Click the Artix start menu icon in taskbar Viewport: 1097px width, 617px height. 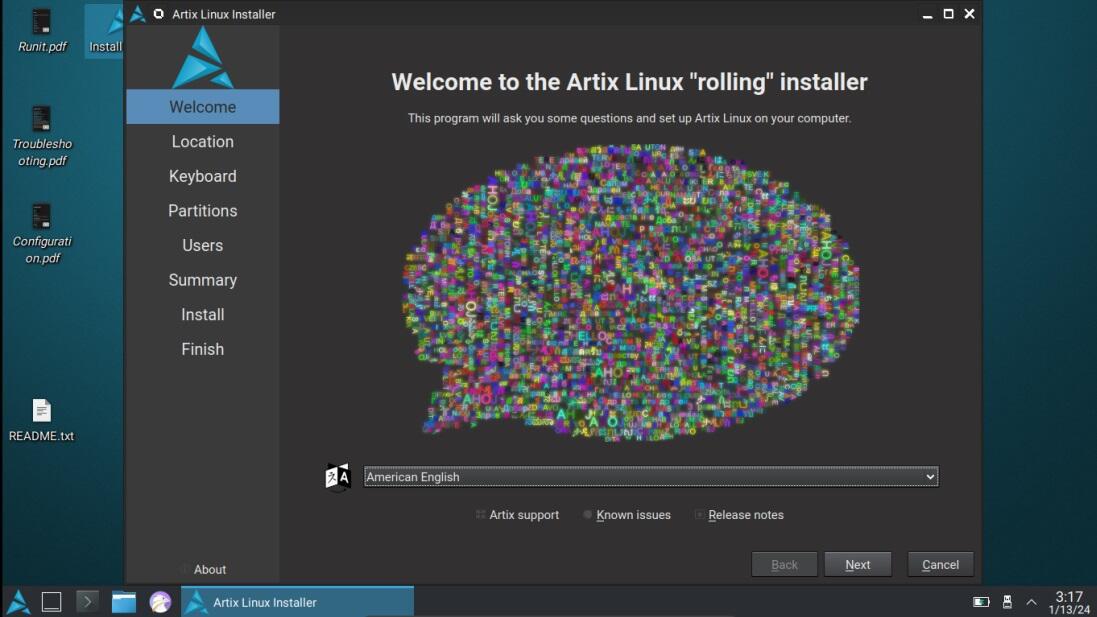[x=17, y=602]
